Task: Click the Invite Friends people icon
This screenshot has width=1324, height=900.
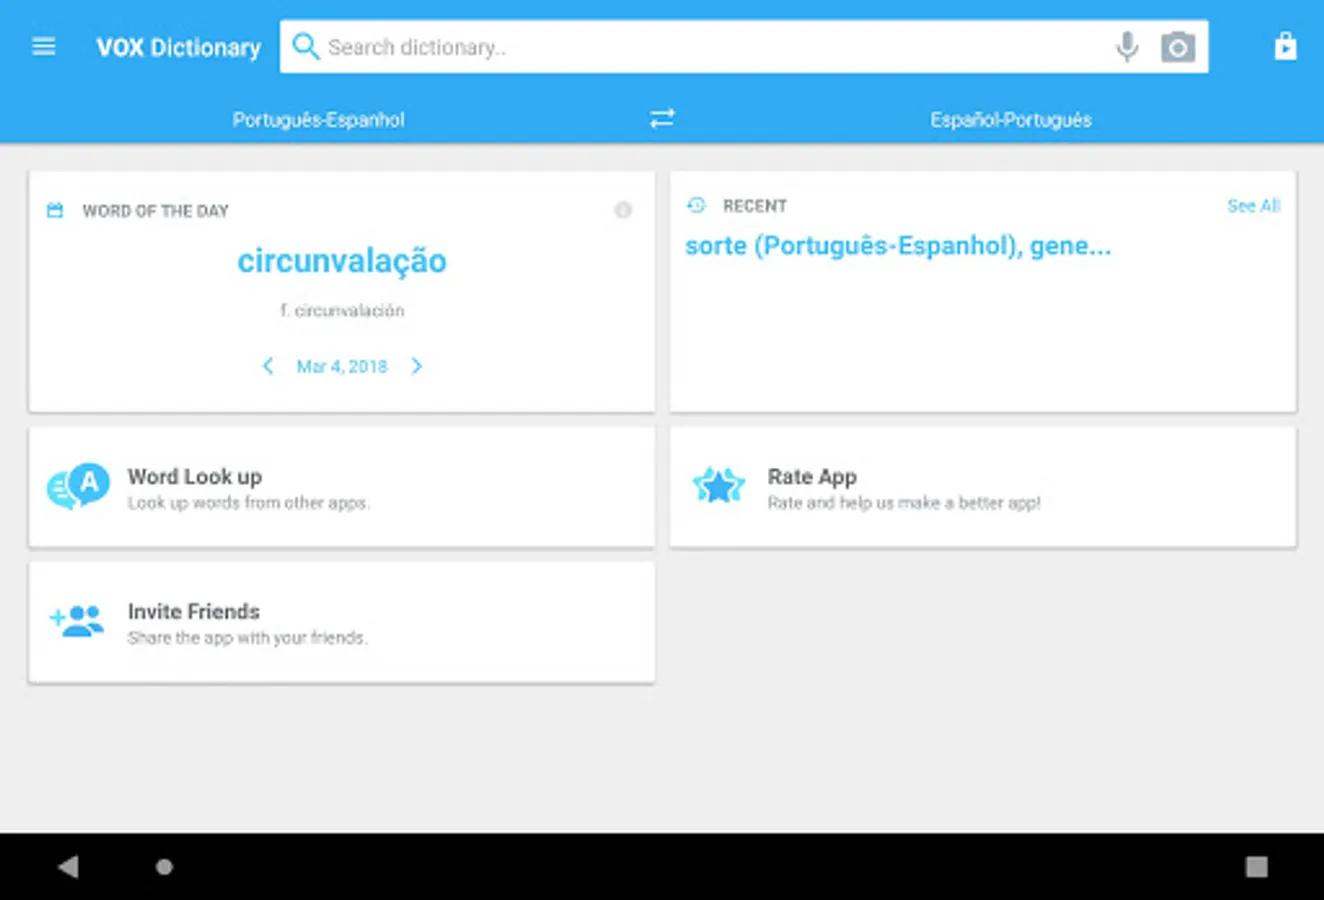Action: [77, 621]
